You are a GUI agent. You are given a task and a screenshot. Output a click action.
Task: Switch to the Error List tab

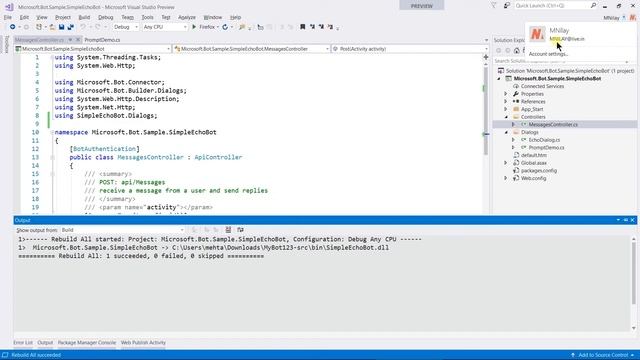[23, 343]
